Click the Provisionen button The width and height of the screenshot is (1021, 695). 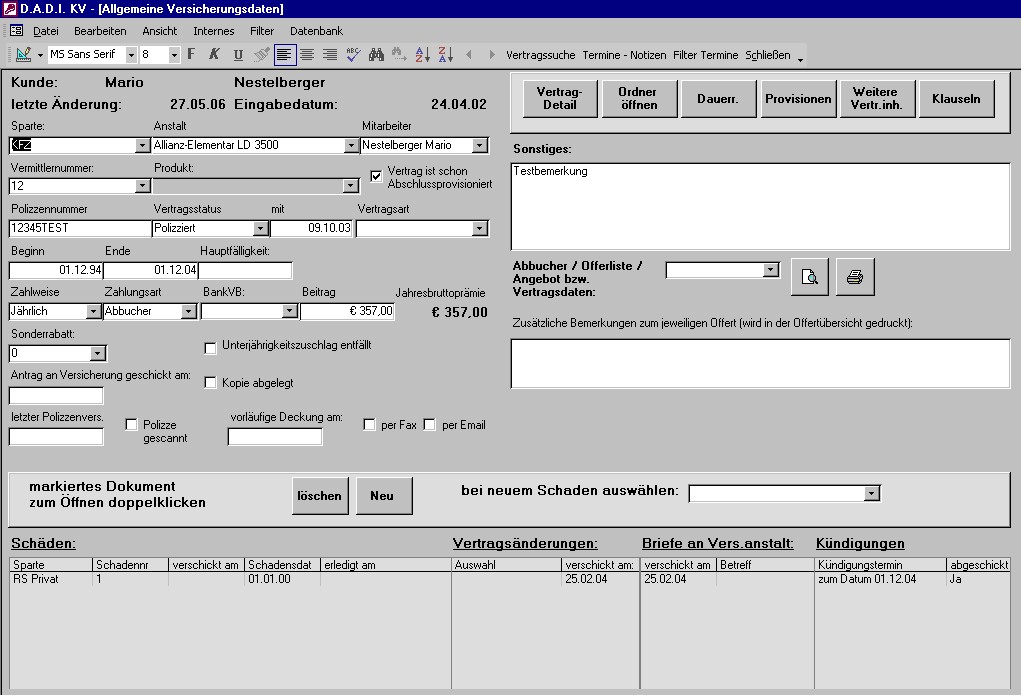797,99
